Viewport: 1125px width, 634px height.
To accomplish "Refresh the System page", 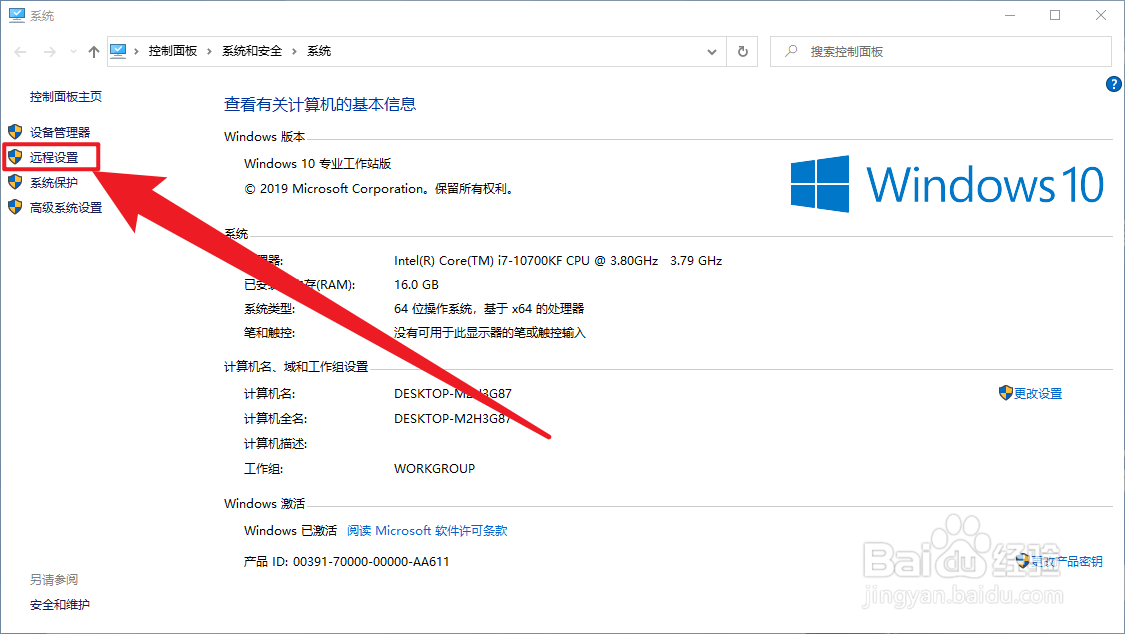I will pos(743,52).
